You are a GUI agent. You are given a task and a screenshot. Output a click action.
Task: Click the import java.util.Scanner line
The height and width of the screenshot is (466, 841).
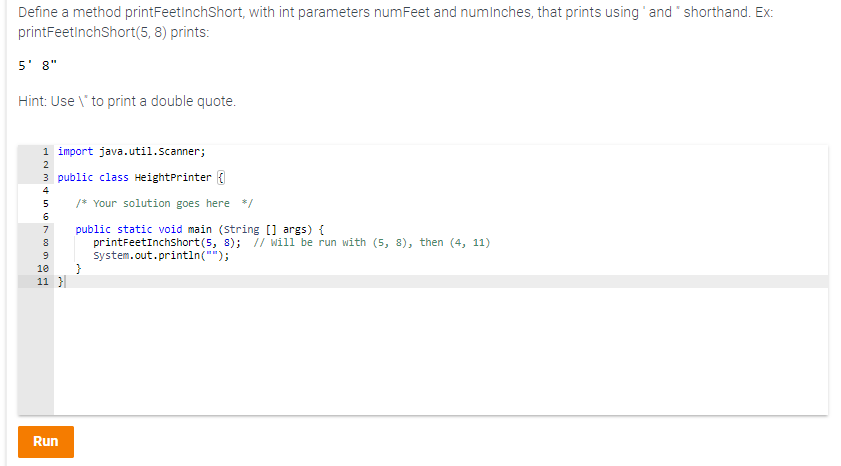[x=131, y=152]
